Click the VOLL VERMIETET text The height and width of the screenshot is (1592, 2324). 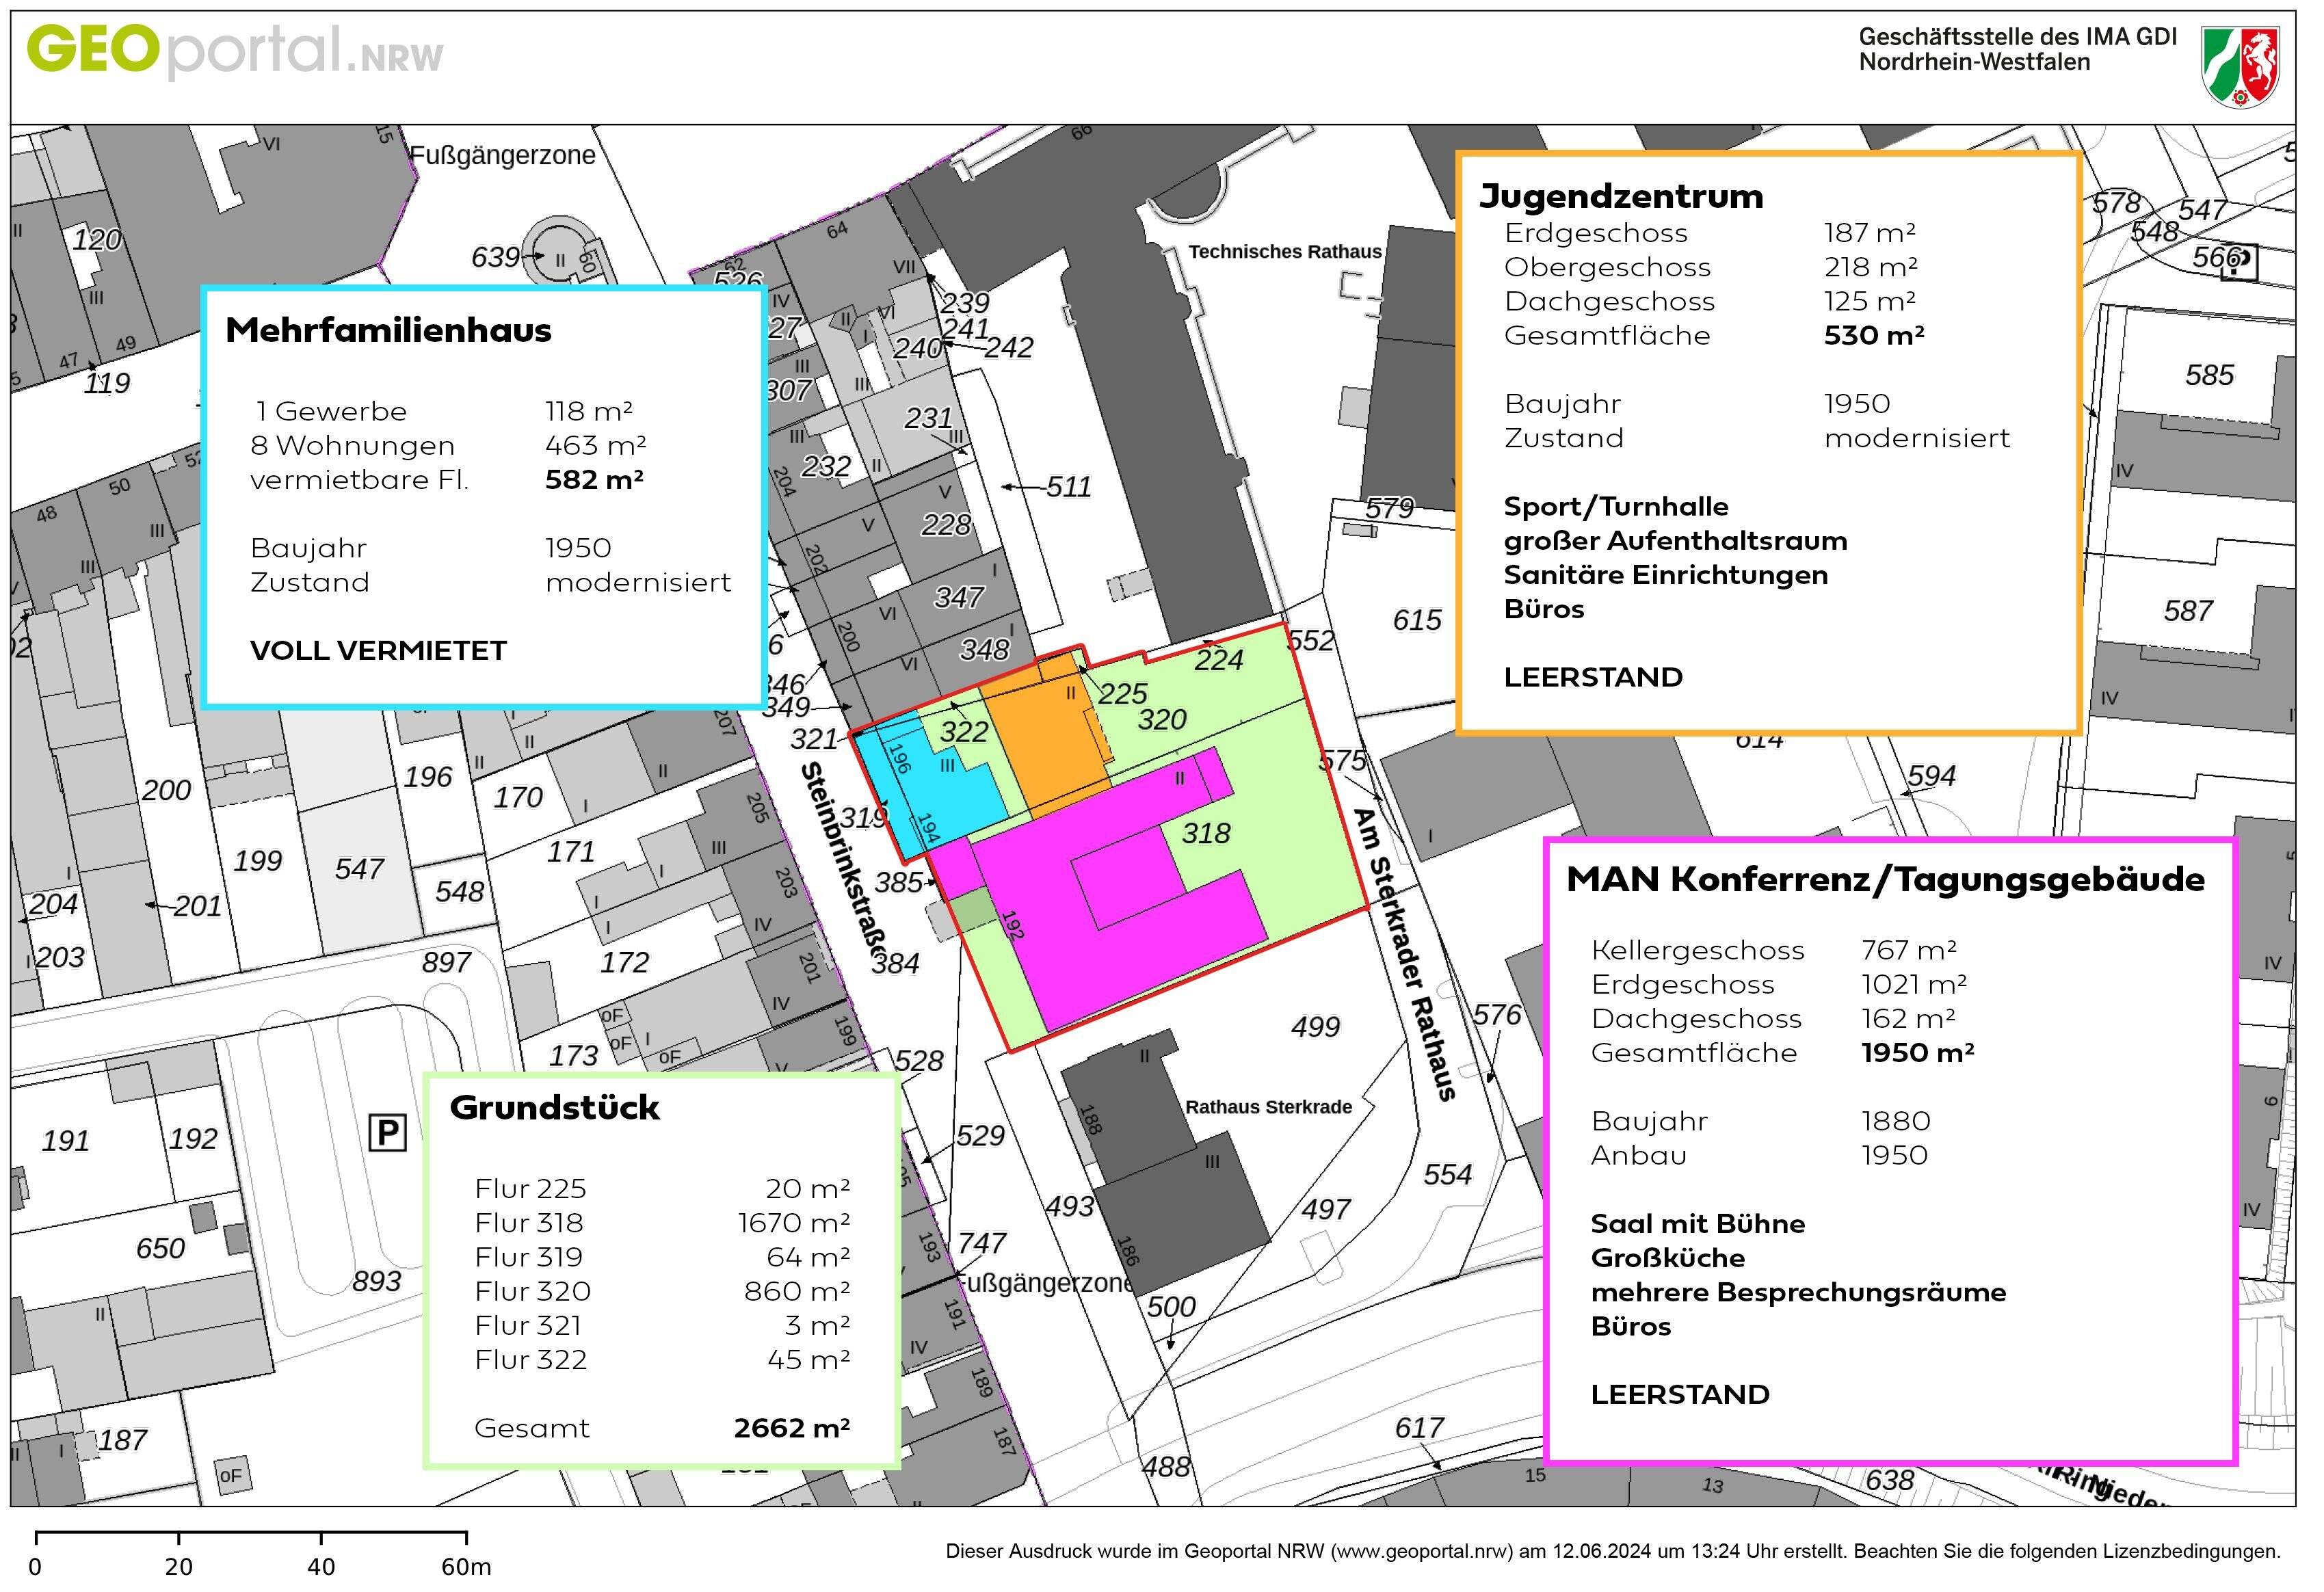pos(378,650)
